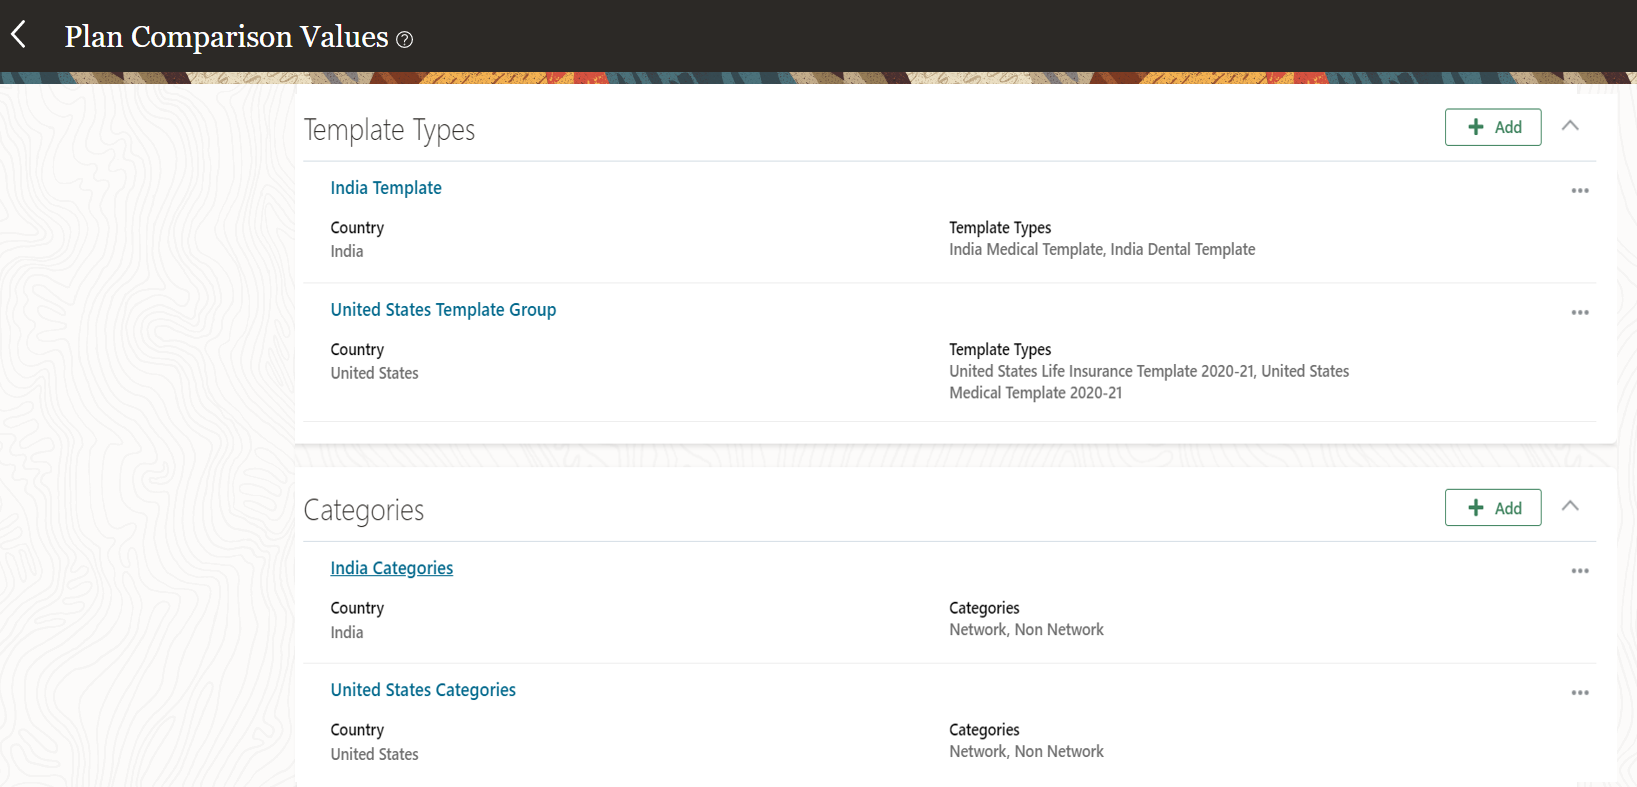Add a new category

pyautogui.click(x=1492, y=508)
